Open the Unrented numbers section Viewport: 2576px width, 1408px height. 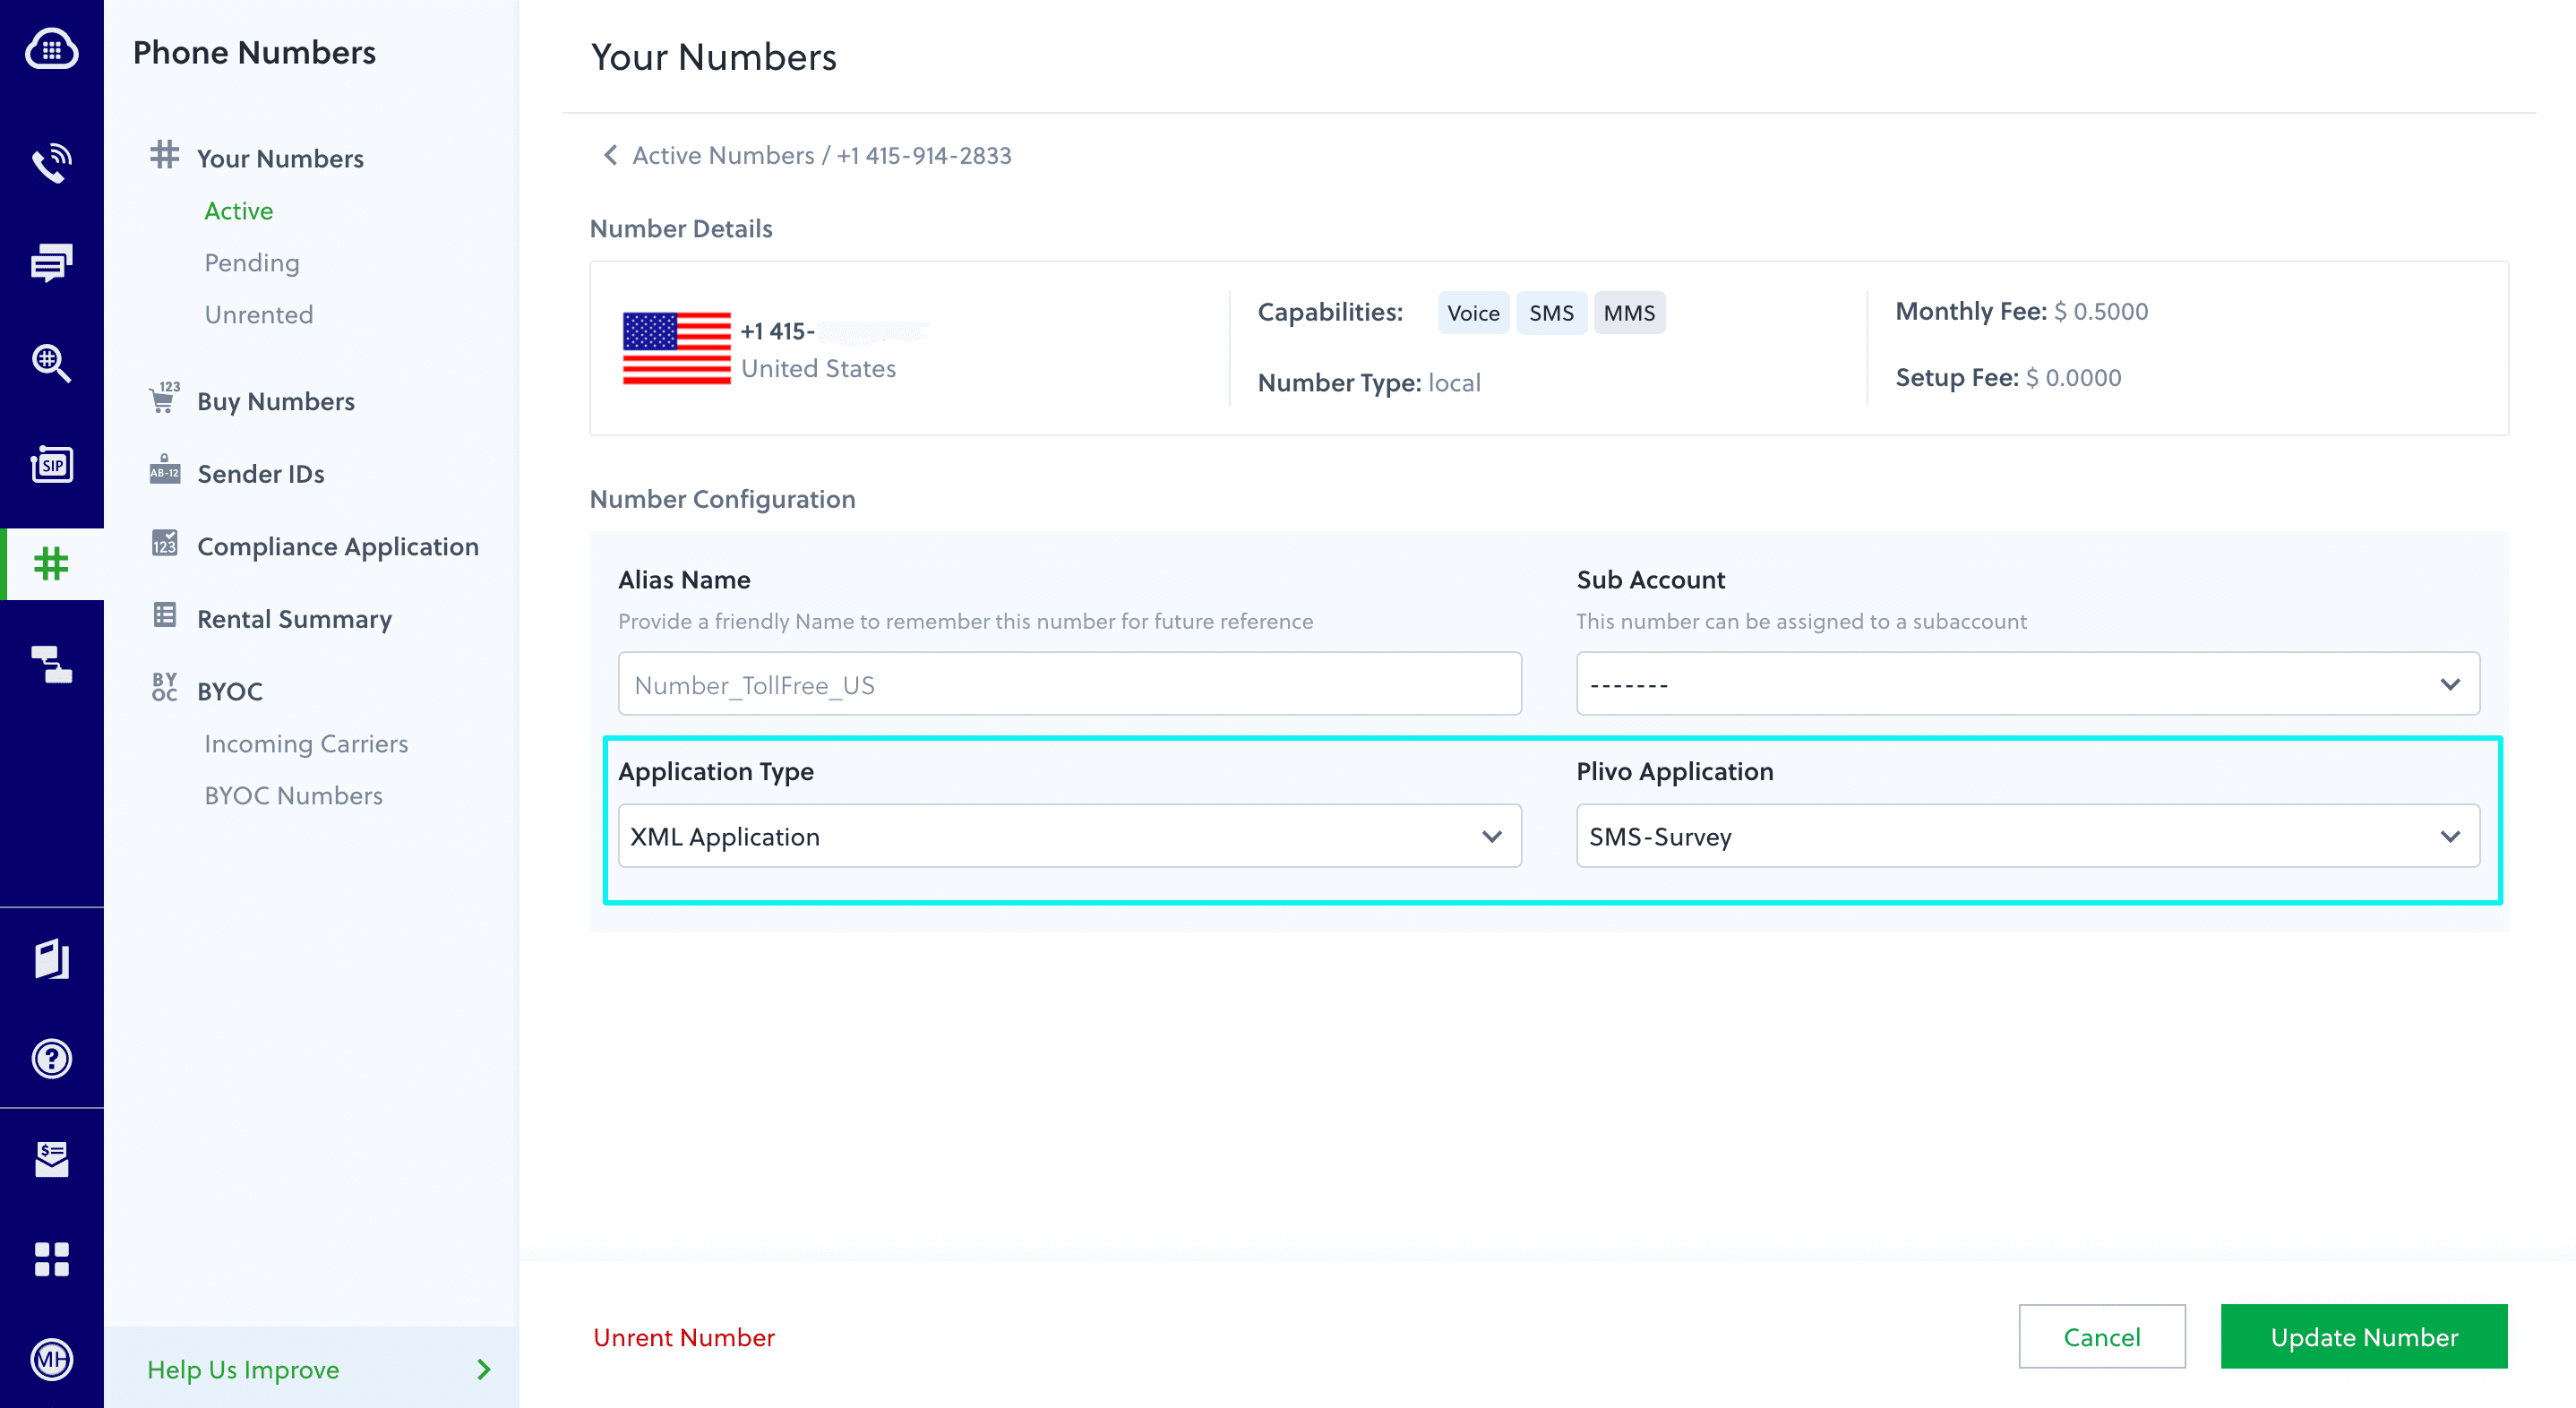tap(258, 314)
